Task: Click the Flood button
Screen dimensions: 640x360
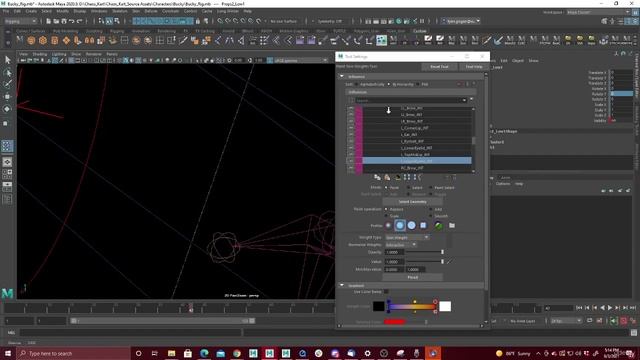Action: [x=412, y=278]
